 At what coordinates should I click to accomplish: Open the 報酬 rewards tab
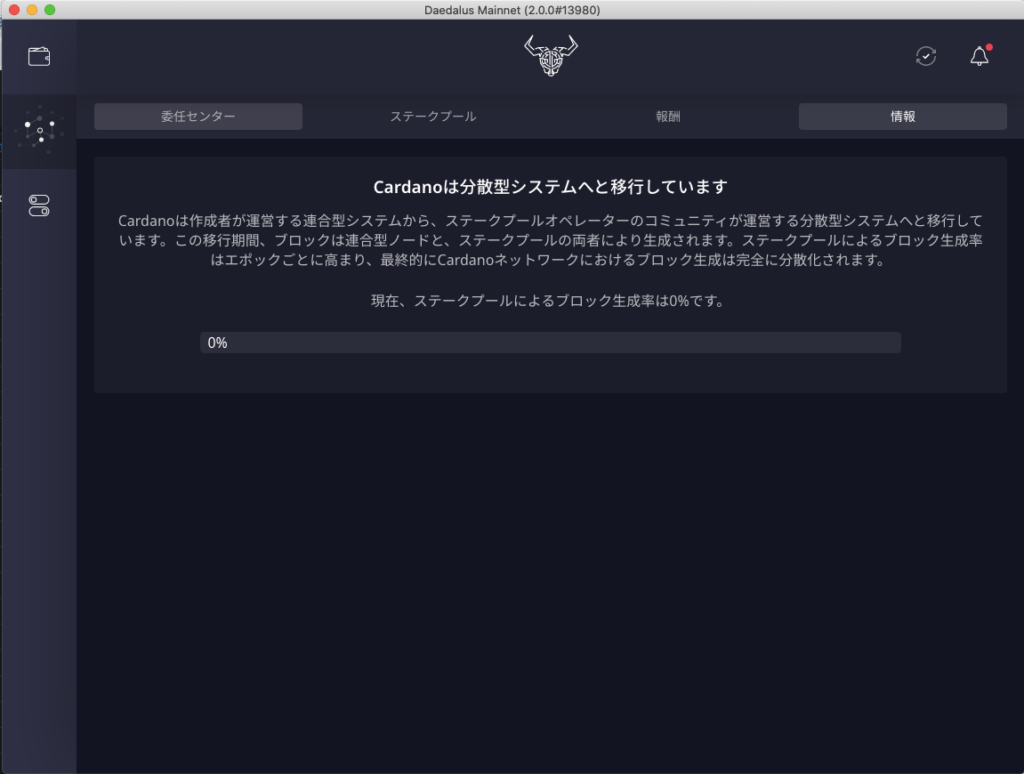[668, 117]
